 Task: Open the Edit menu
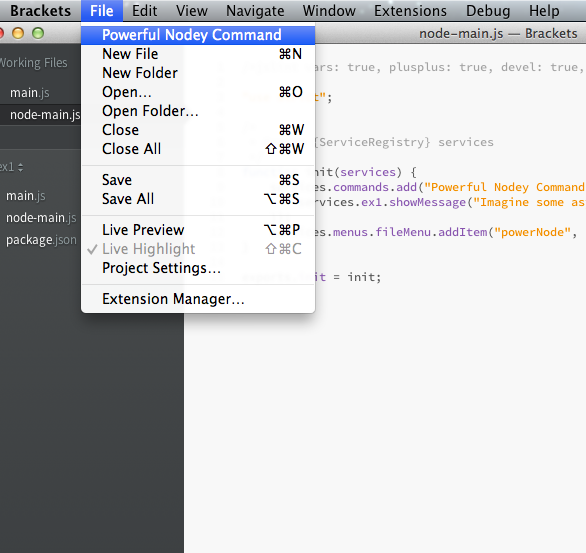tap(144, 10)
